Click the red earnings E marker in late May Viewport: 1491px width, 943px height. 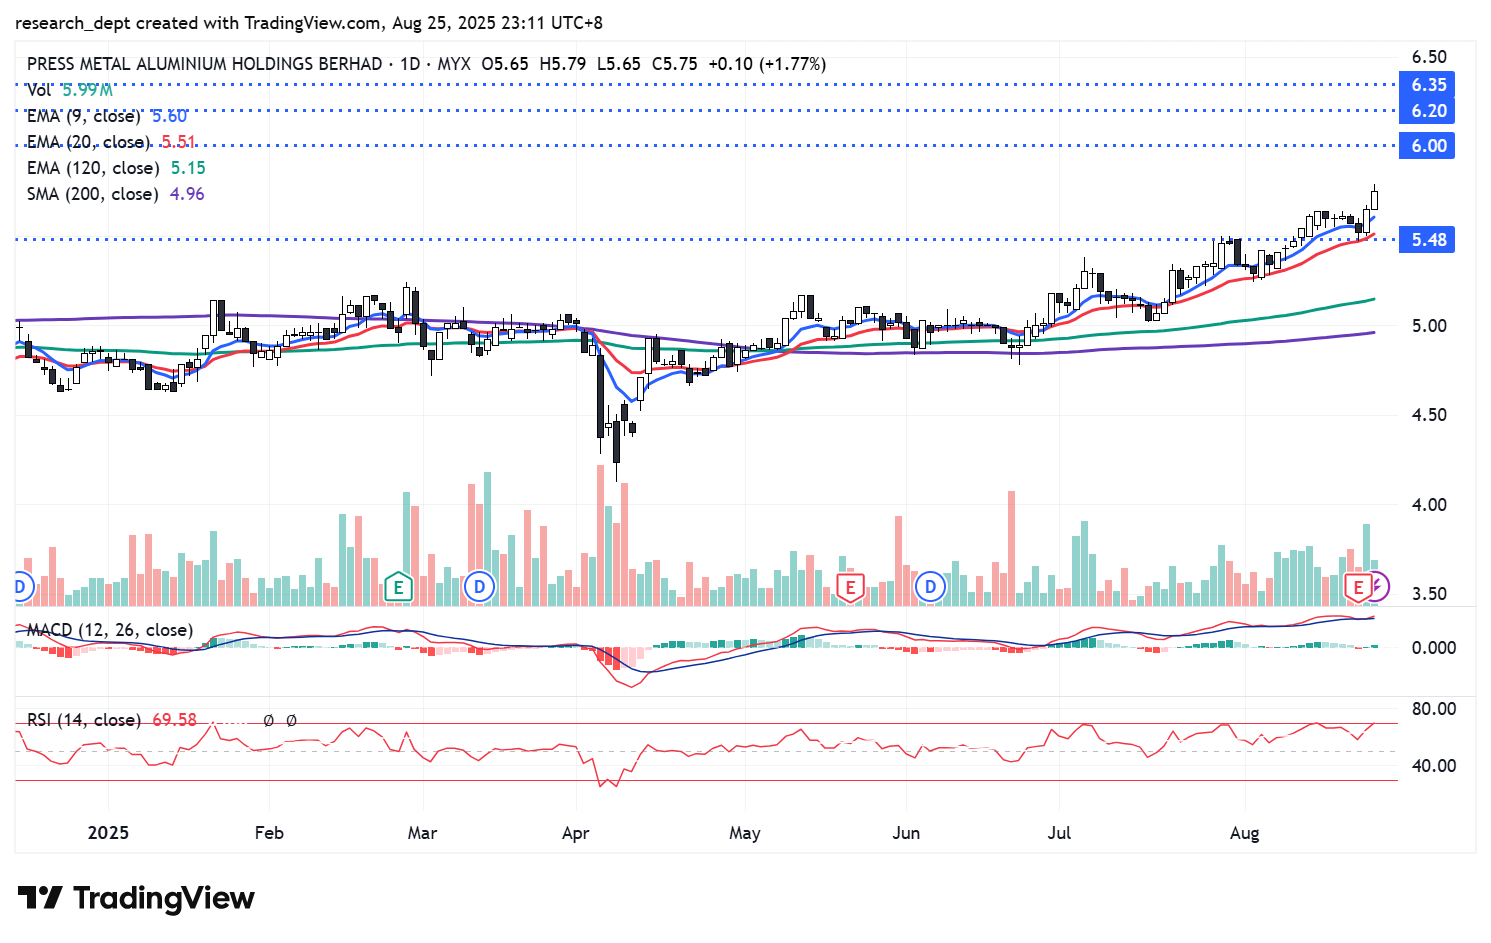click(850, 587)
